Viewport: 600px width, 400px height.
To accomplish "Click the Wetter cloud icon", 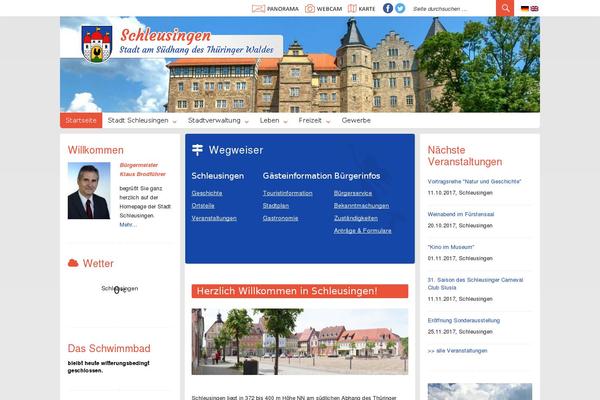I will pos(73,263).
